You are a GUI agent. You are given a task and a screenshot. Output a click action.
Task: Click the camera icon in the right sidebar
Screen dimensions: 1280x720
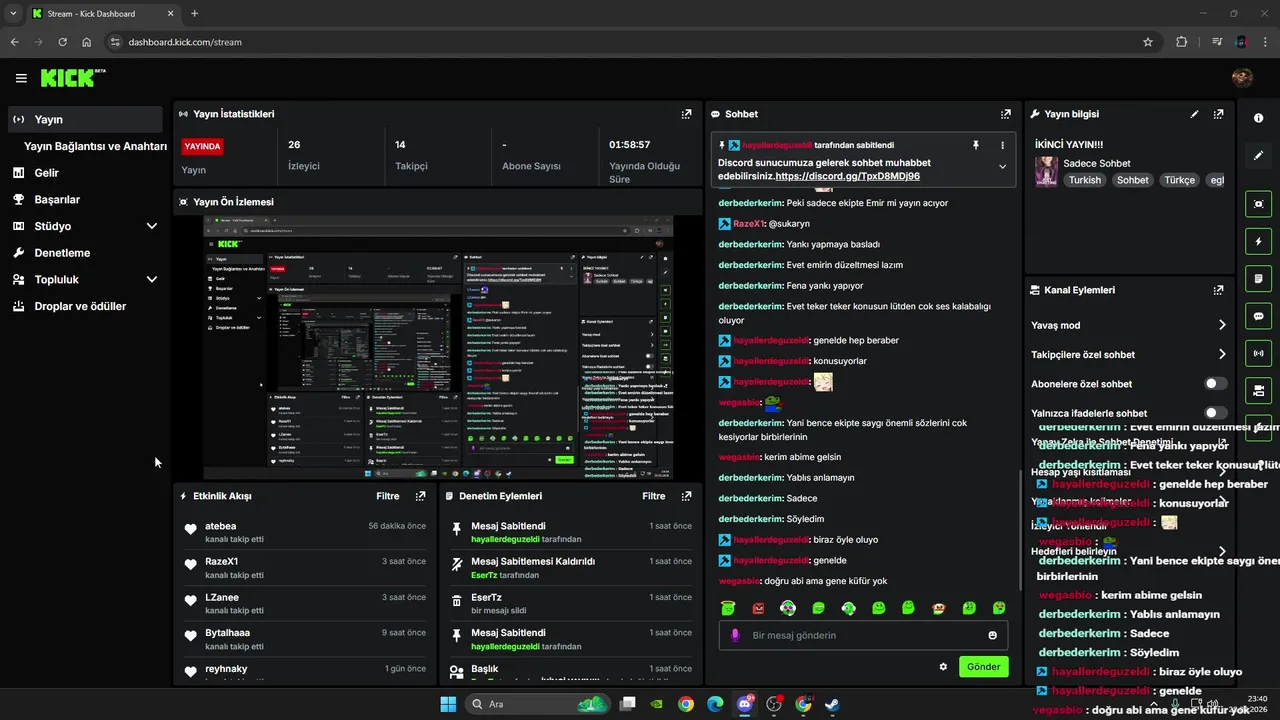point(1258,390)
